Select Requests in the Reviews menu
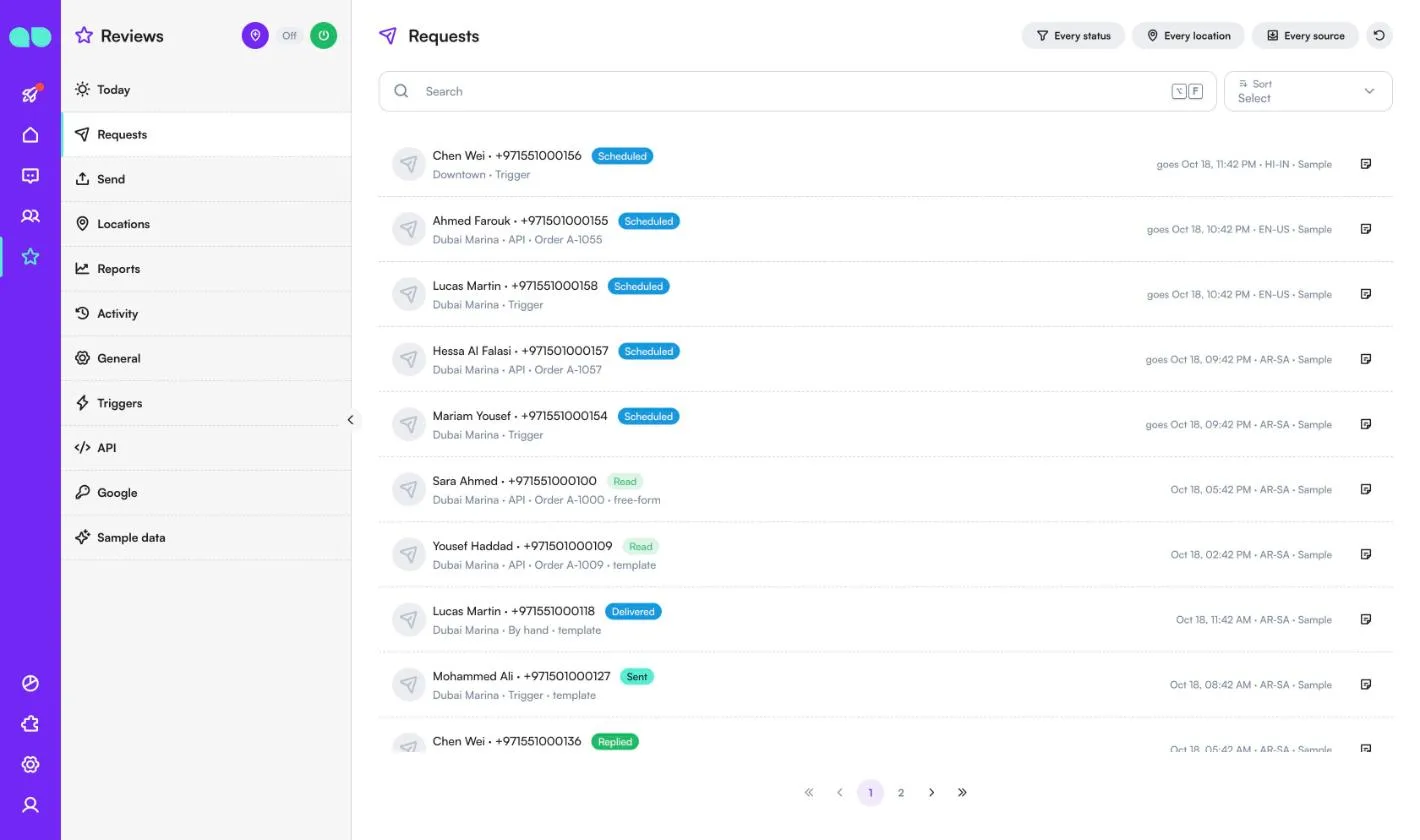 point(206,134)
